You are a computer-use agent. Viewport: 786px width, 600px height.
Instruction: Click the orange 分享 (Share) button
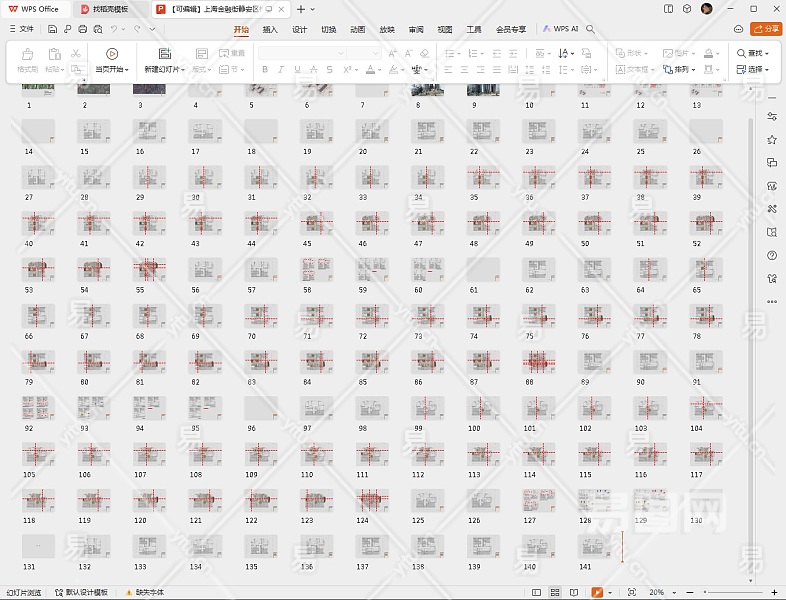(x=767, y=29)
